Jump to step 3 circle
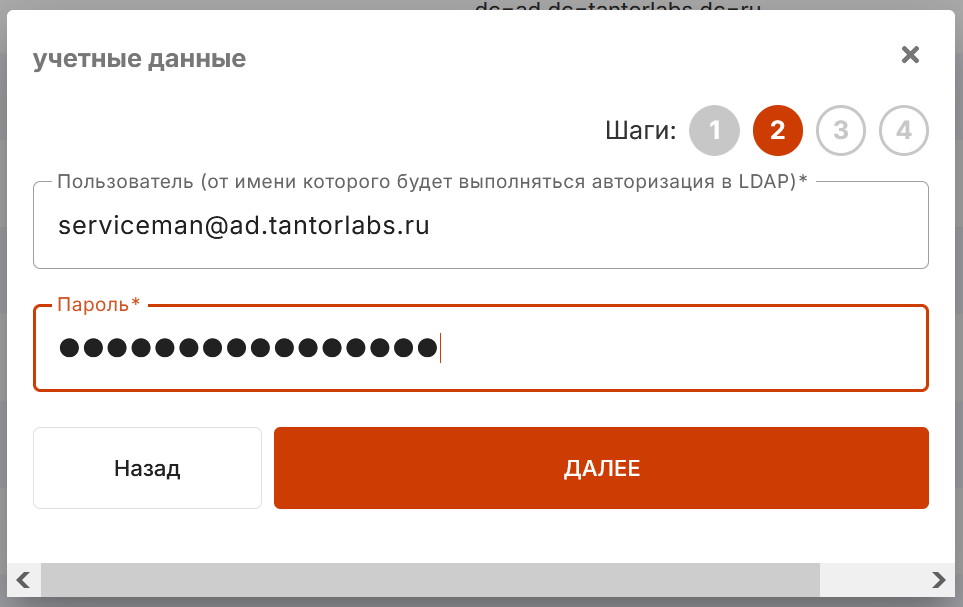963x607 pixels. pyautogui.click(x=841, y=130)
